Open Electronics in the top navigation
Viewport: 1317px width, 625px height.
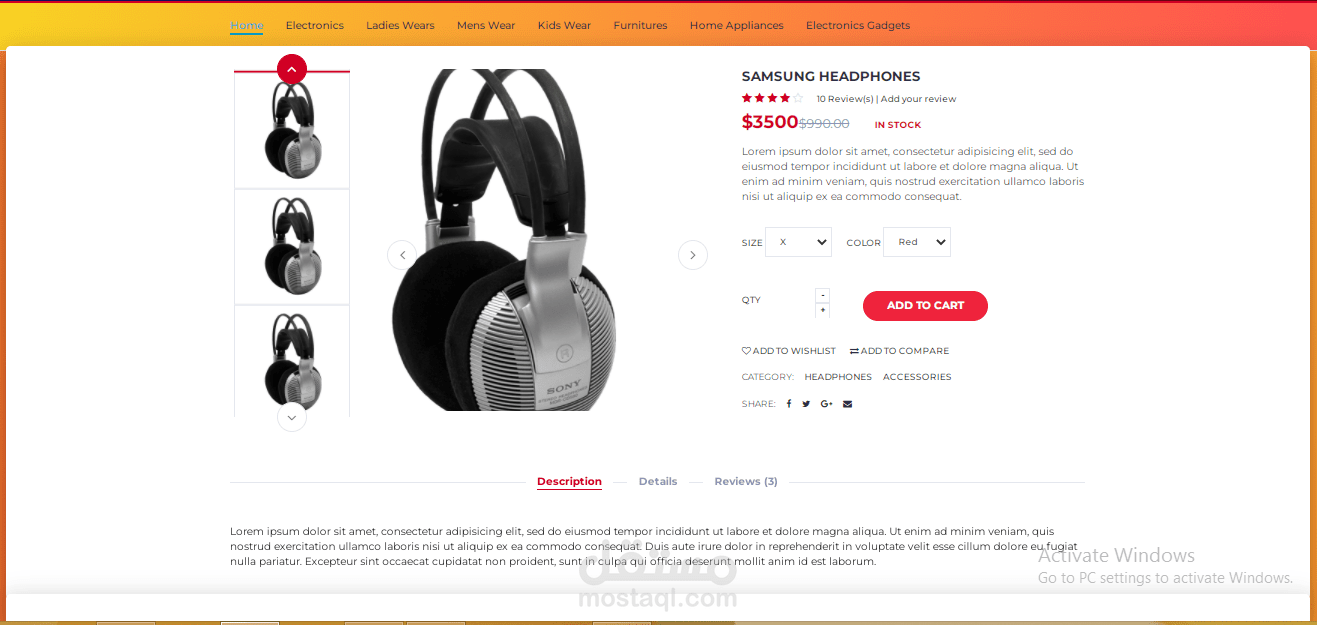pos(314,25)
